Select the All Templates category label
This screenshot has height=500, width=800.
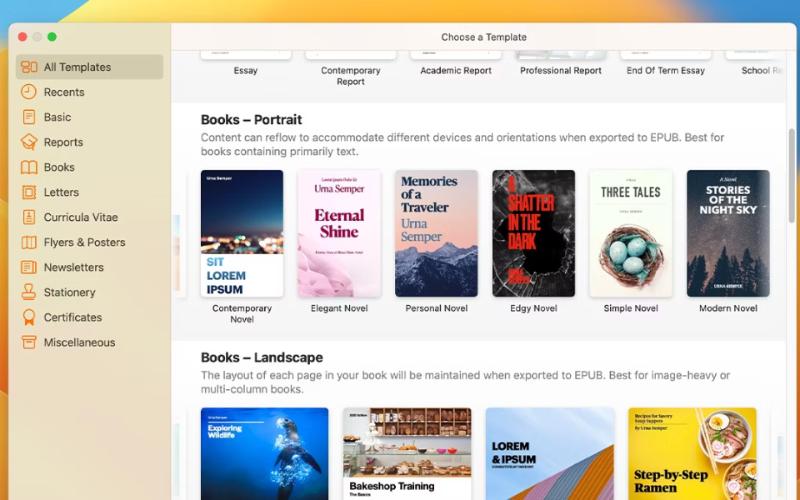pyautogui.click(x=77, y=67)
